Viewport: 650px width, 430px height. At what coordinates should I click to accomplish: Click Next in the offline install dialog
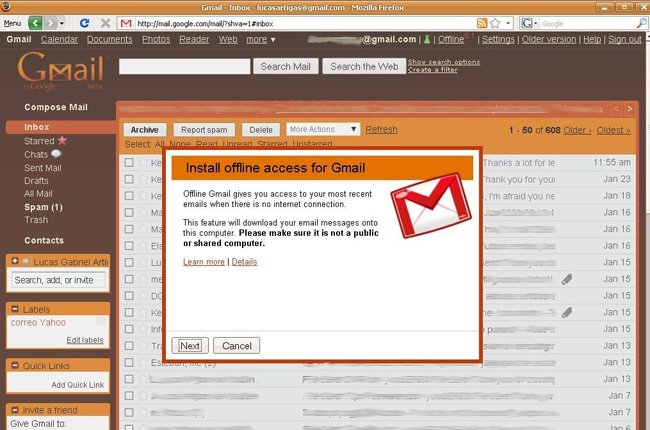click(x=190, y=345)
